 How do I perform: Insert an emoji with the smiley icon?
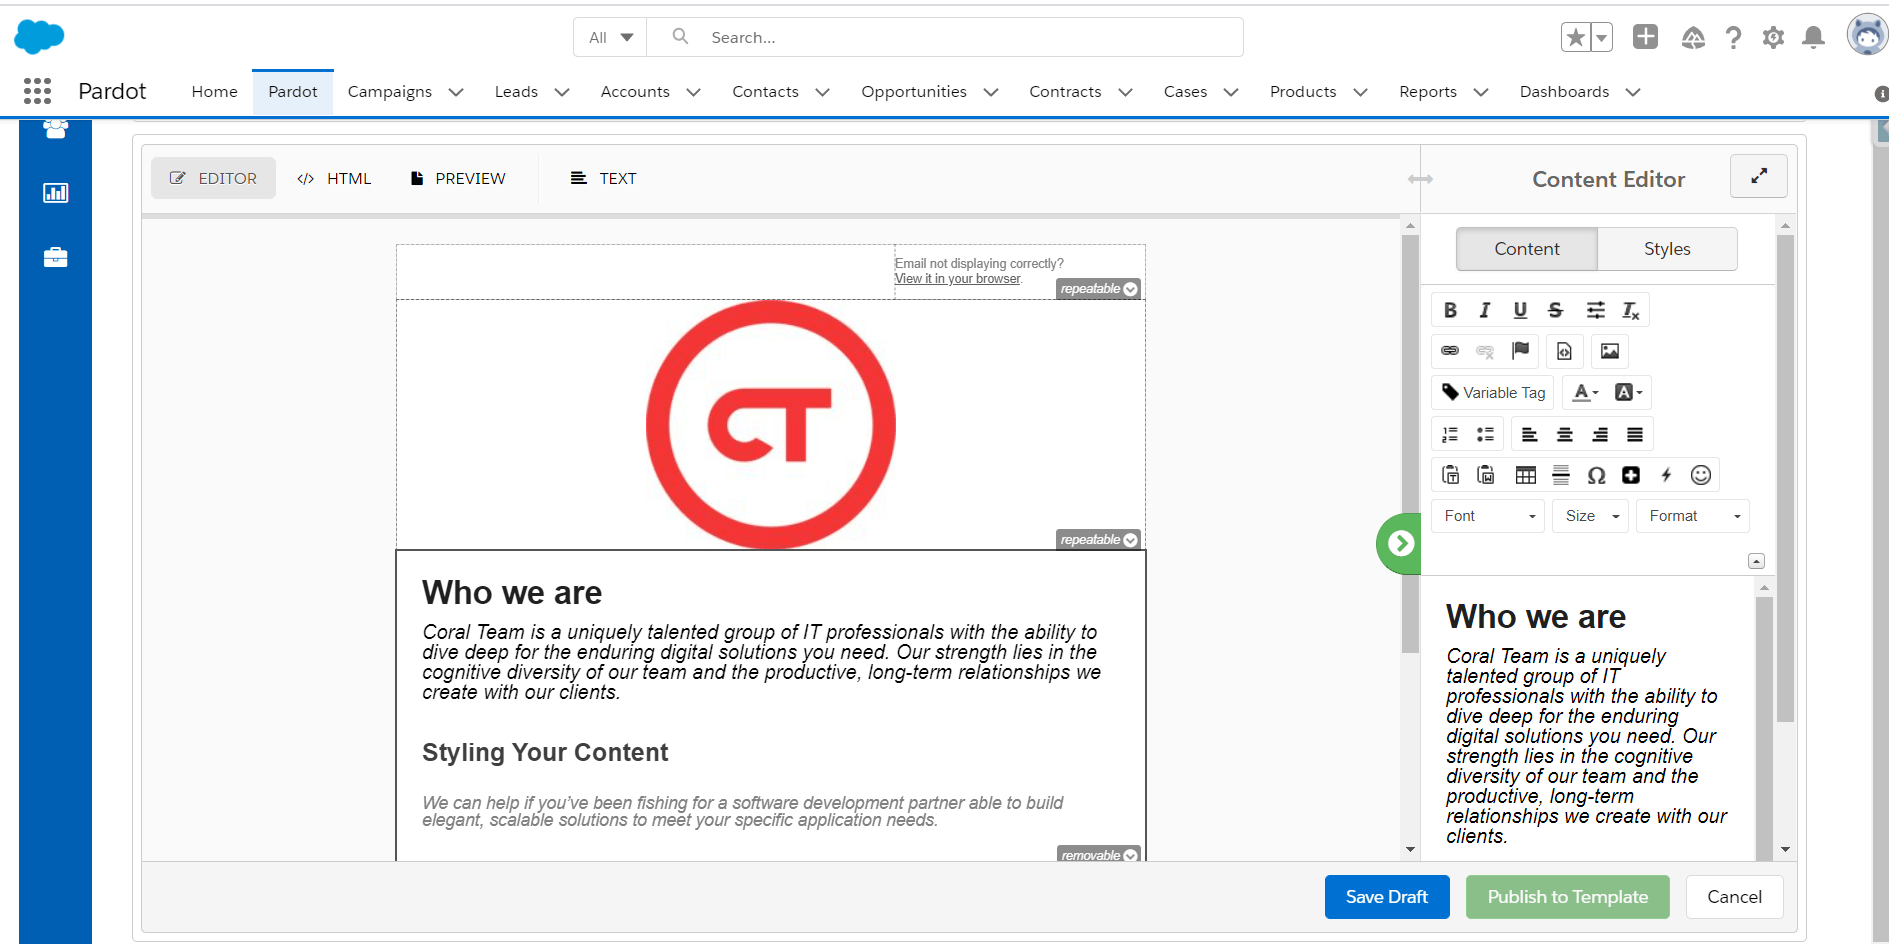pyautogui.click(x=1701, y=475)
